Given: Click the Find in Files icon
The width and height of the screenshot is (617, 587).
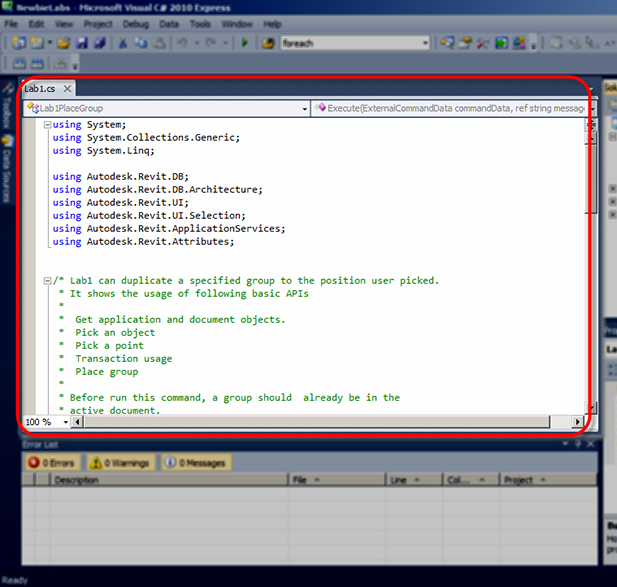Looking at the screenshot, I should 268,42.
